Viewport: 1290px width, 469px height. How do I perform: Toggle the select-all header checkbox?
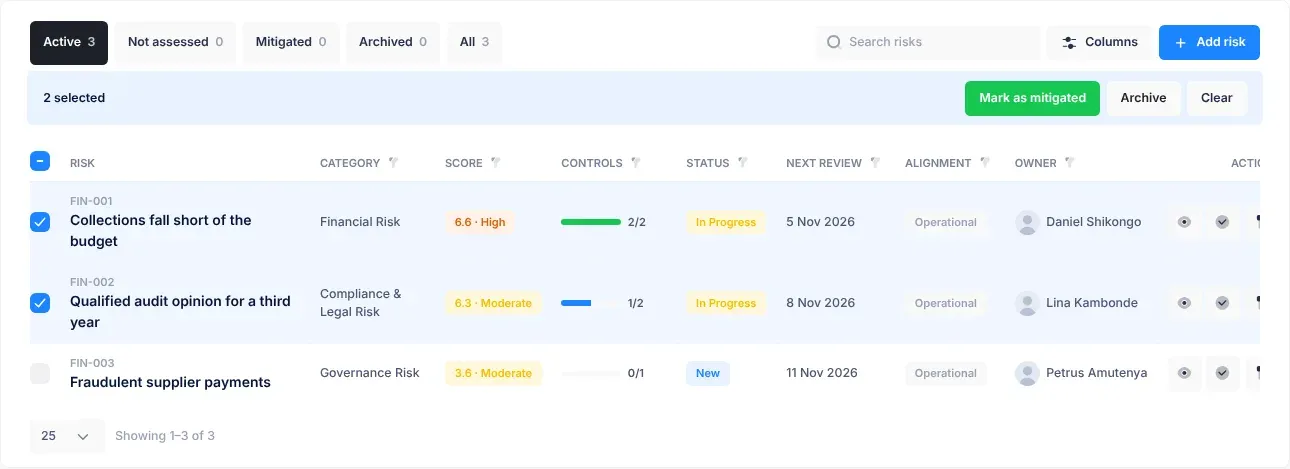coord(40,160)
